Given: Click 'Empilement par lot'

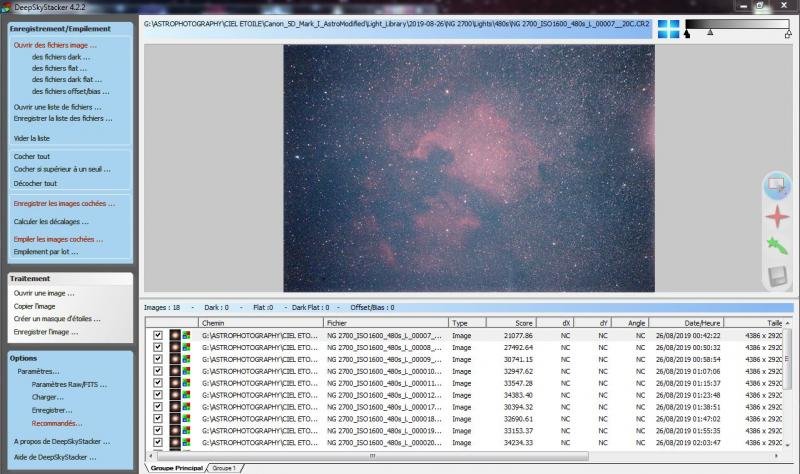Looking at the screenshot, I should (46, 252).
